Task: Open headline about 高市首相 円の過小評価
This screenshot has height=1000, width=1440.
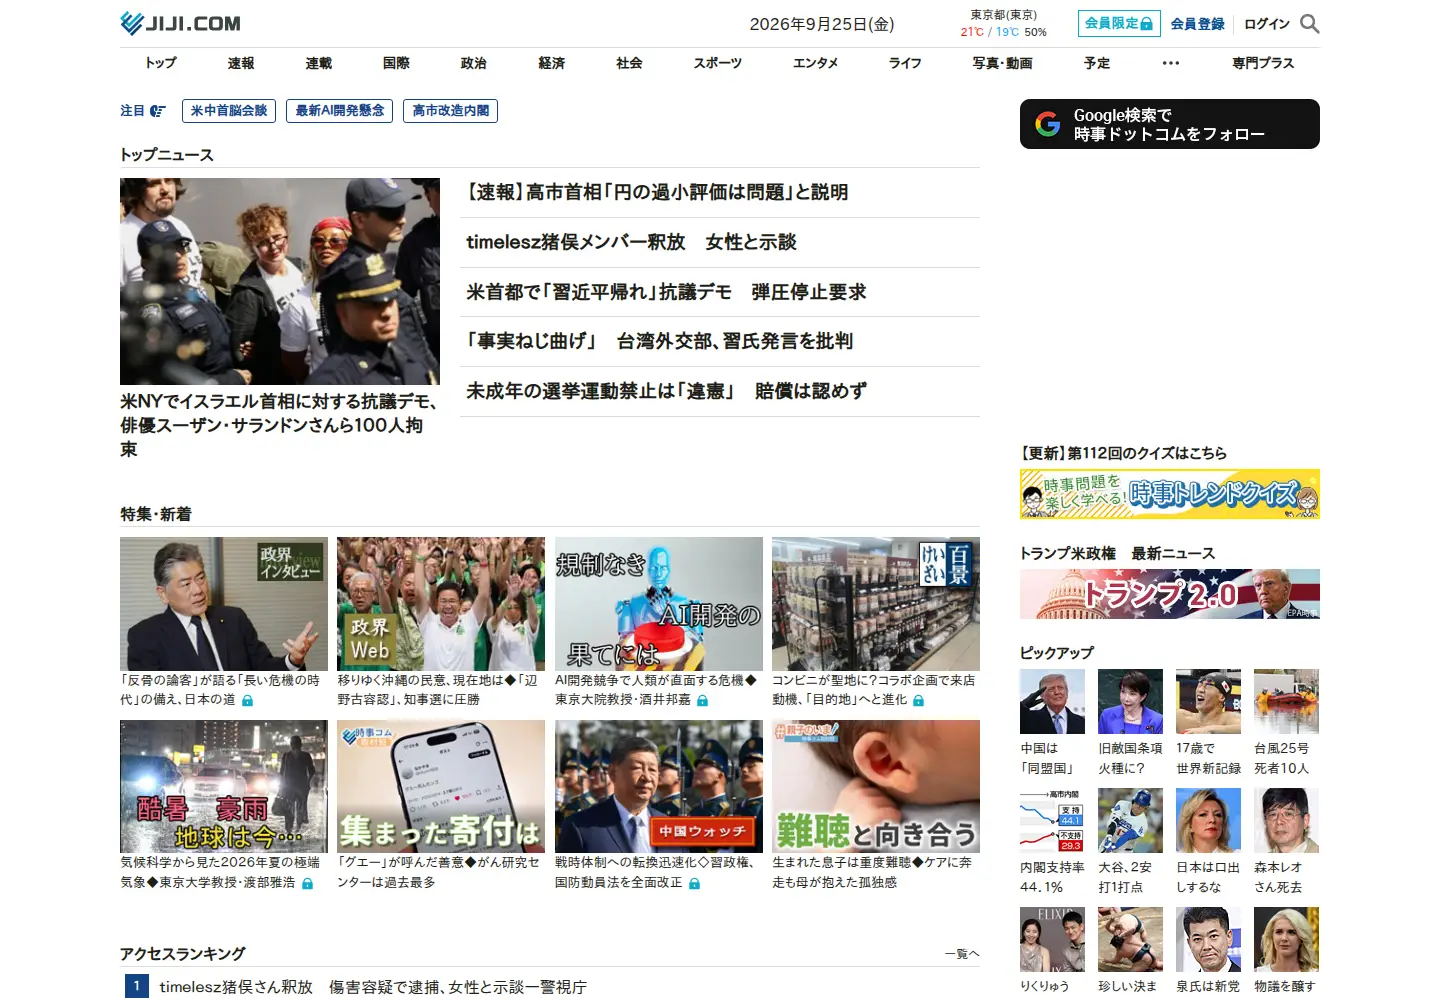Action: 656,192
